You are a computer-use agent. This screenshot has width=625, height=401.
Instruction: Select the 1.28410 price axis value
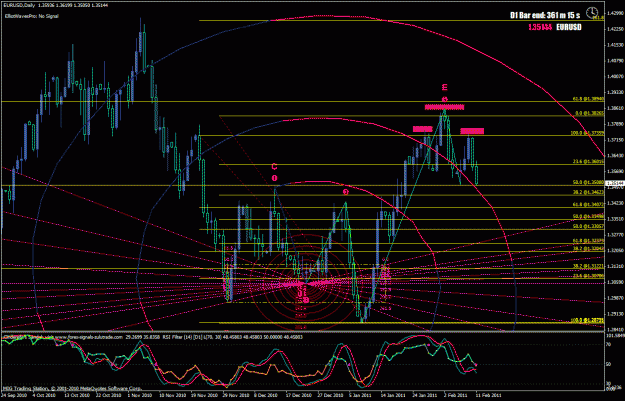pyautogui.click(x=615, y=330)
